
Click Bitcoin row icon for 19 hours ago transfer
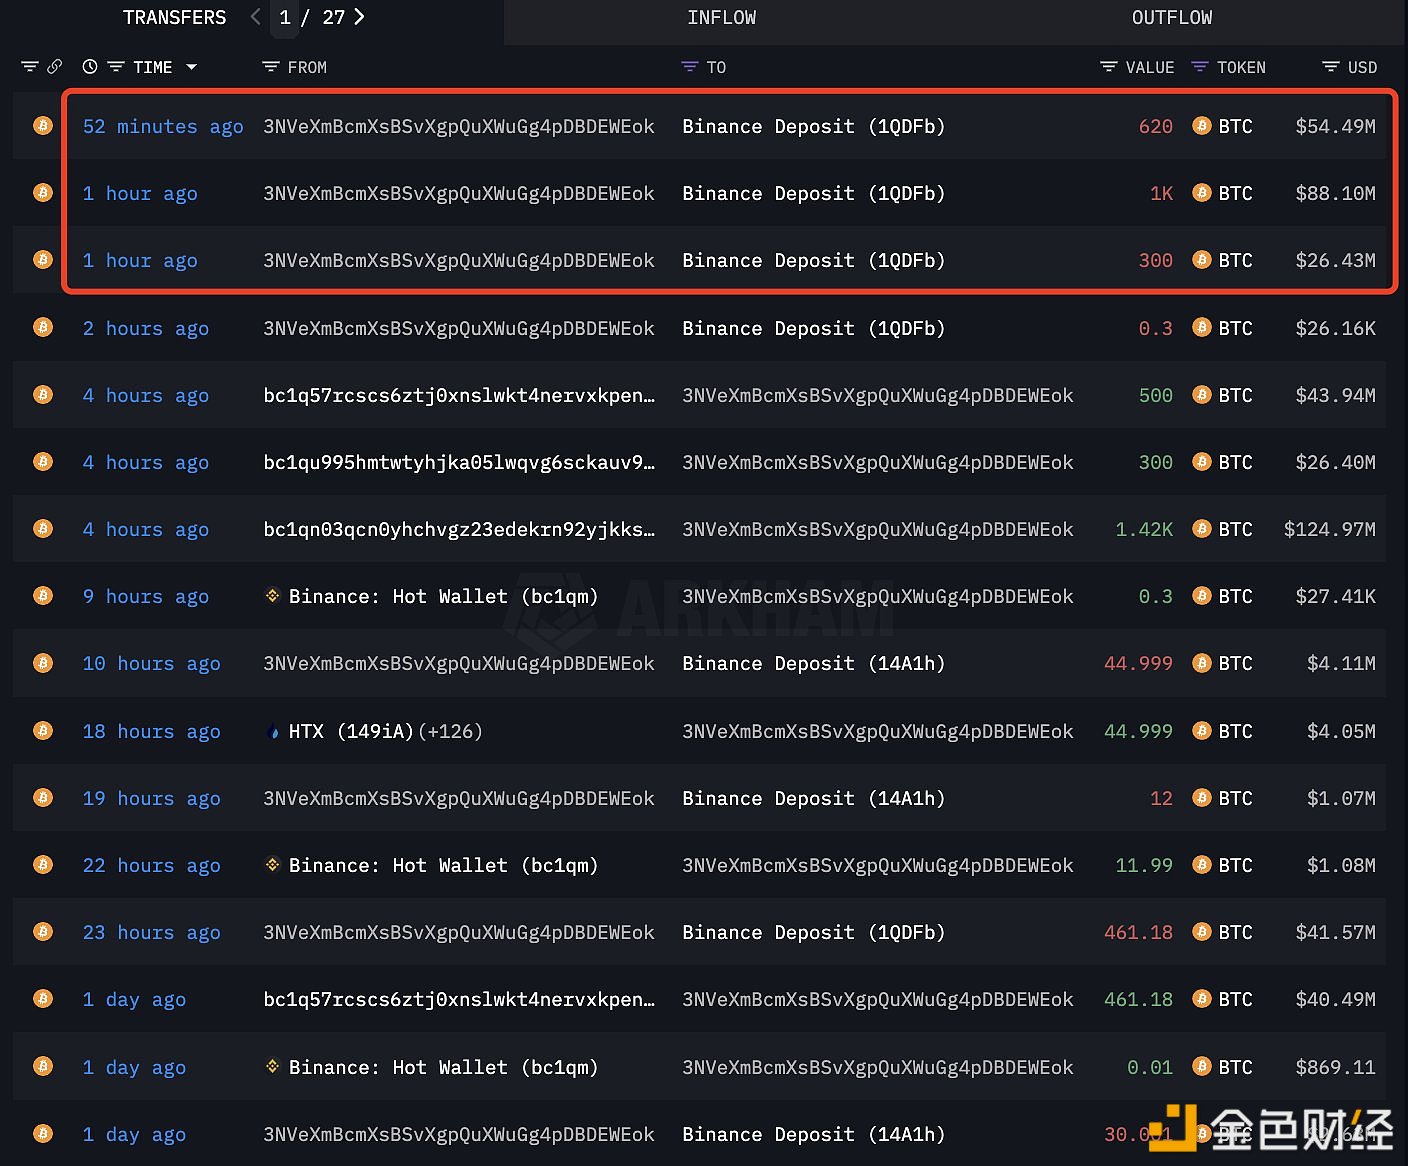point(43,798)
